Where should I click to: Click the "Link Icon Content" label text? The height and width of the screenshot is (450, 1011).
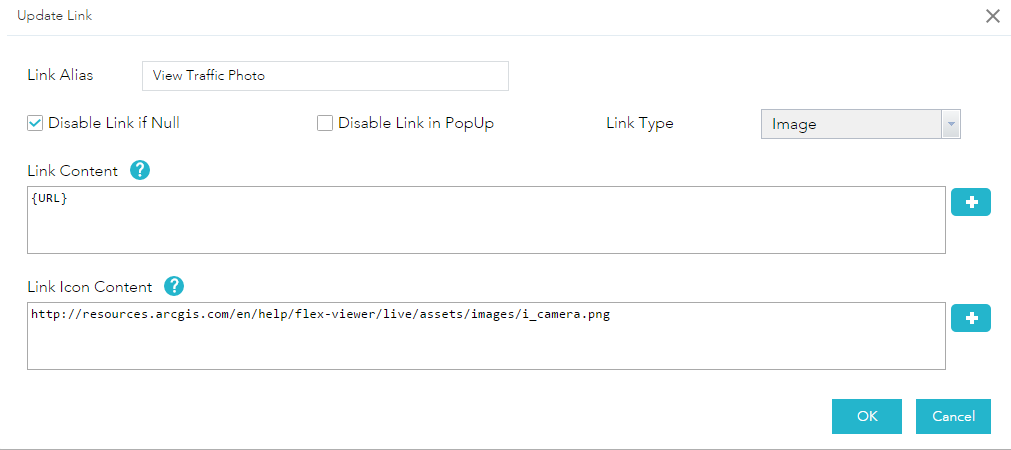90,287
